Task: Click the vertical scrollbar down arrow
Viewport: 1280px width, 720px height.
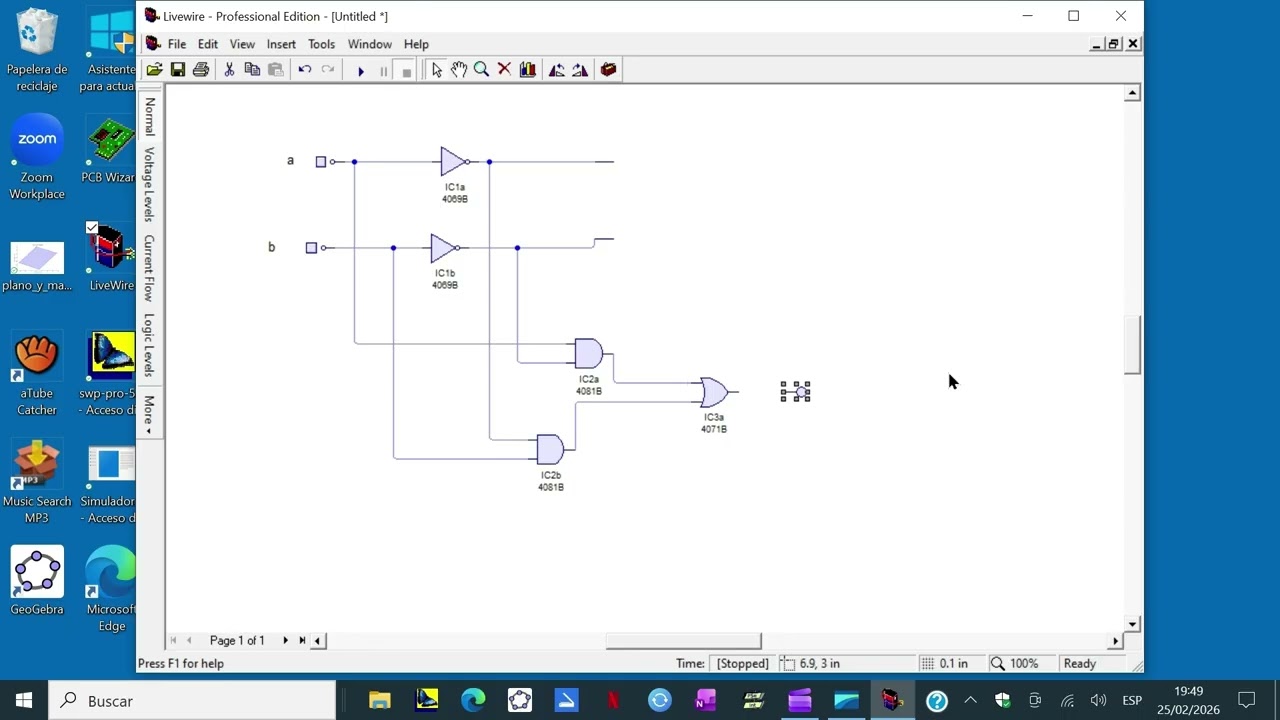Action: [1132, 624]
